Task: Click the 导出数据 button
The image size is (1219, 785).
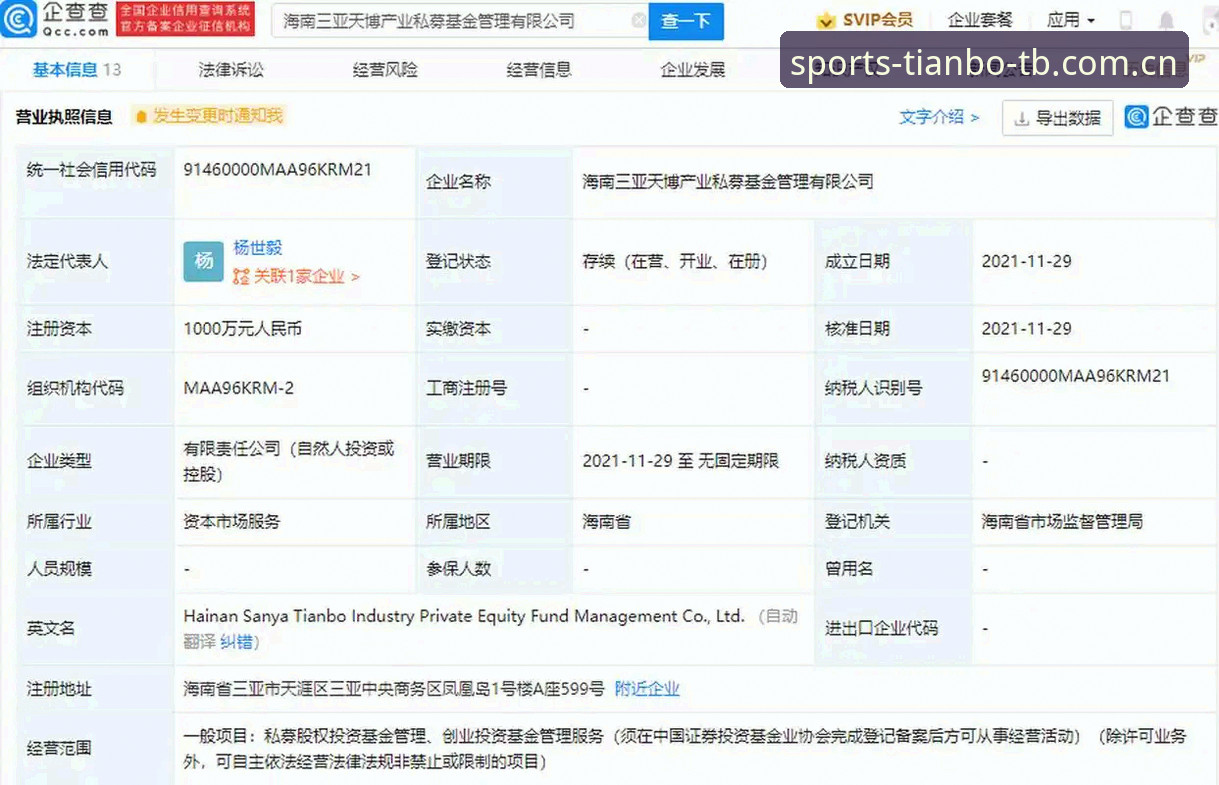Action: pos(1058,118)
